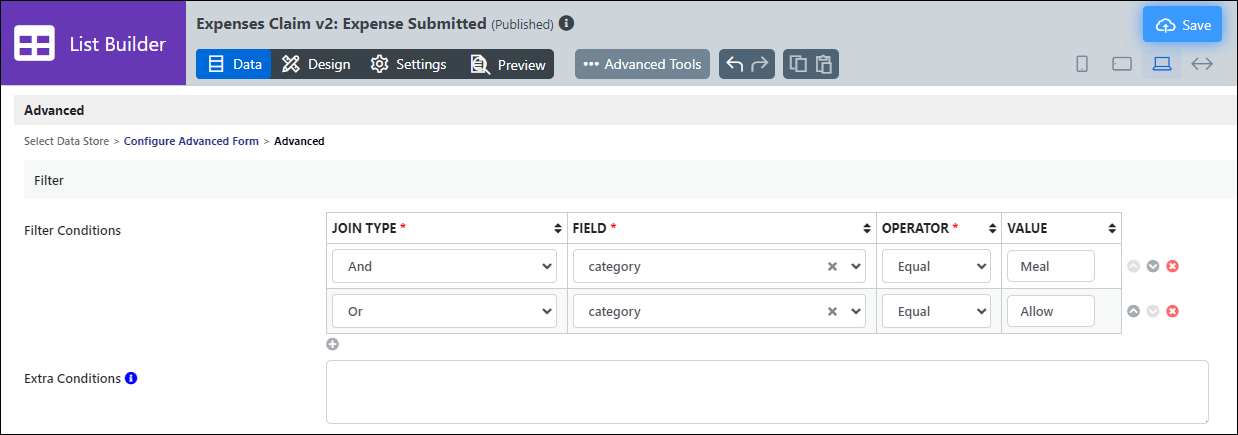
Task: Open the Equal operator dropdown in first row
Action: pos(936,267)
